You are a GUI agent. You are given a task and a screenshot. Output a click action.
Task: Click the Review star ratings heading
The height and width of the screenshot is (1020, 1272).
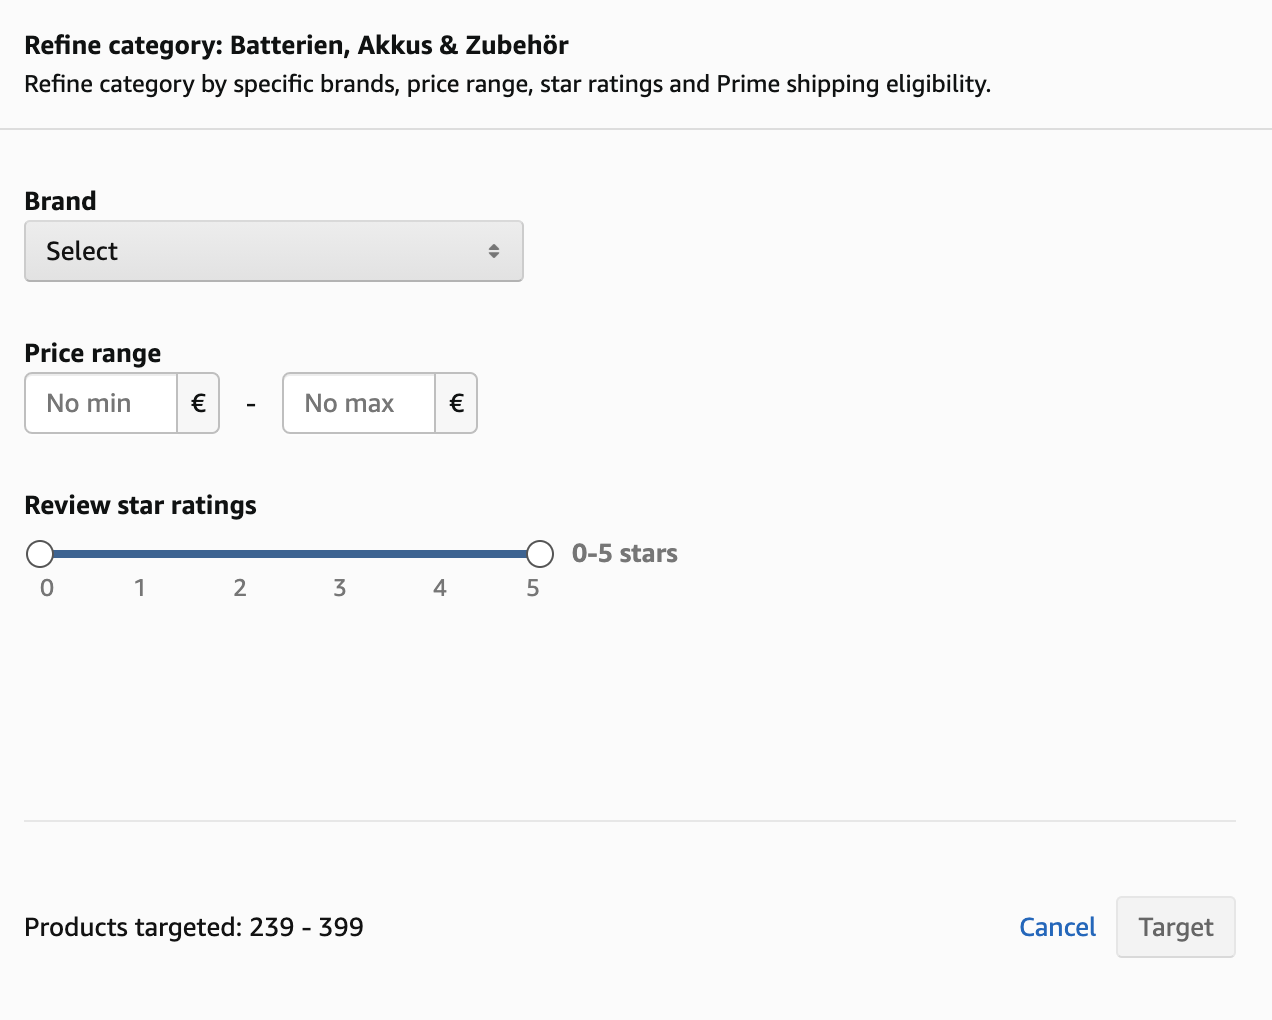pyautogui.click(x=140, y=505)
